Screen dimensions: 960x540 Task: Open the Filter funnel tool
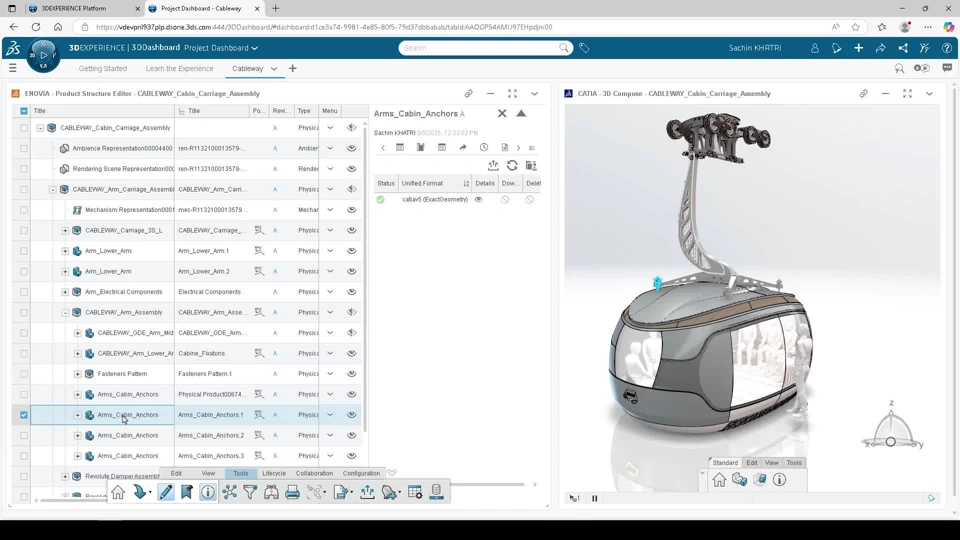point(250,492)
